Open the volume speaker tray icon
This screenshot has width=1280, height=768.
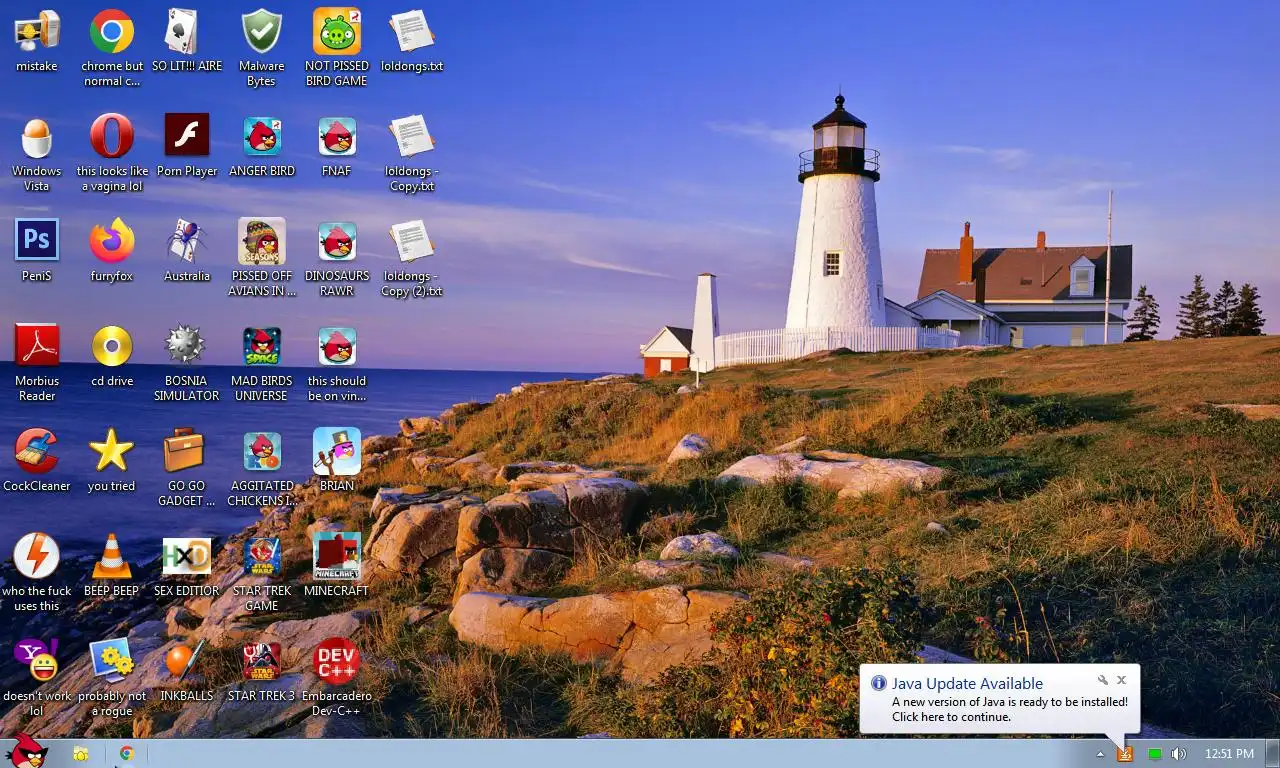click(1179, 754)
